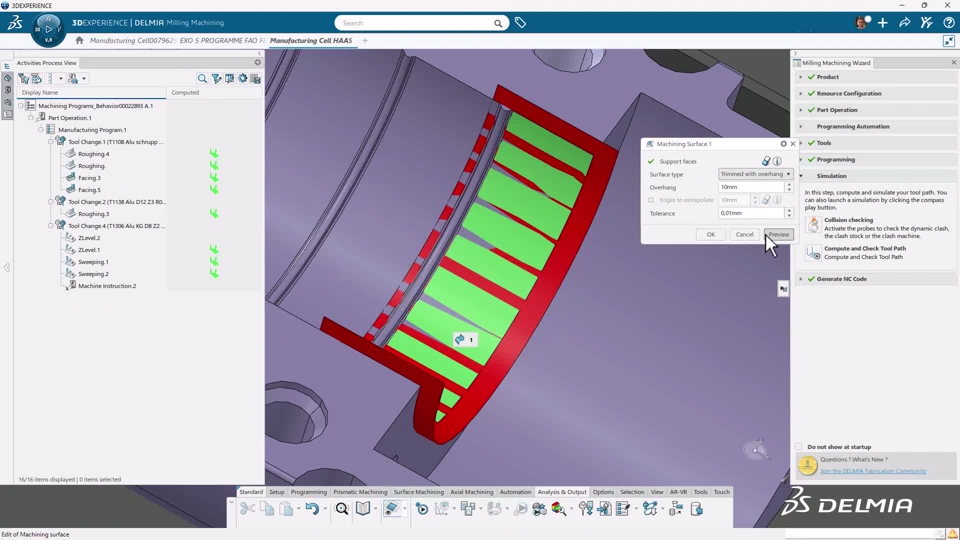Viewport: 960px width, 540px height.
Task: Click the Compute and Check Tool Path icon
Action: point(813,252)
